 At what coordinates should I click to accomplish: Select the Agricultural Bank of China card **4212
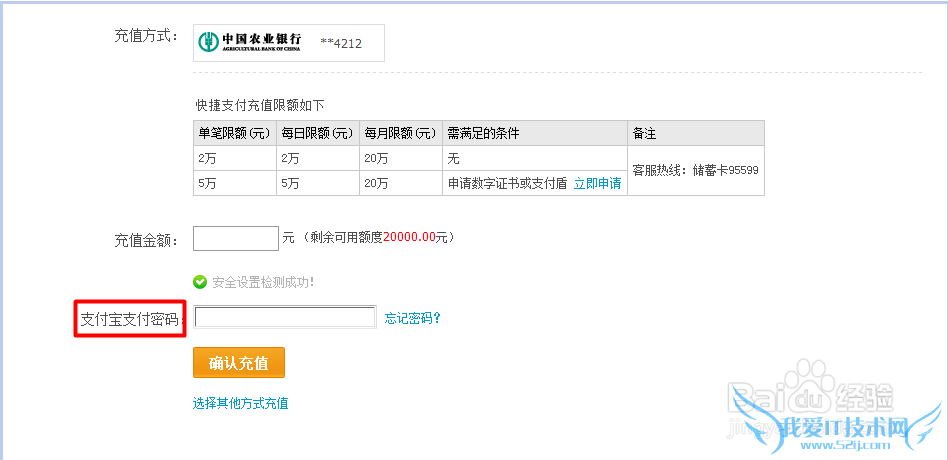coord(289,43)
